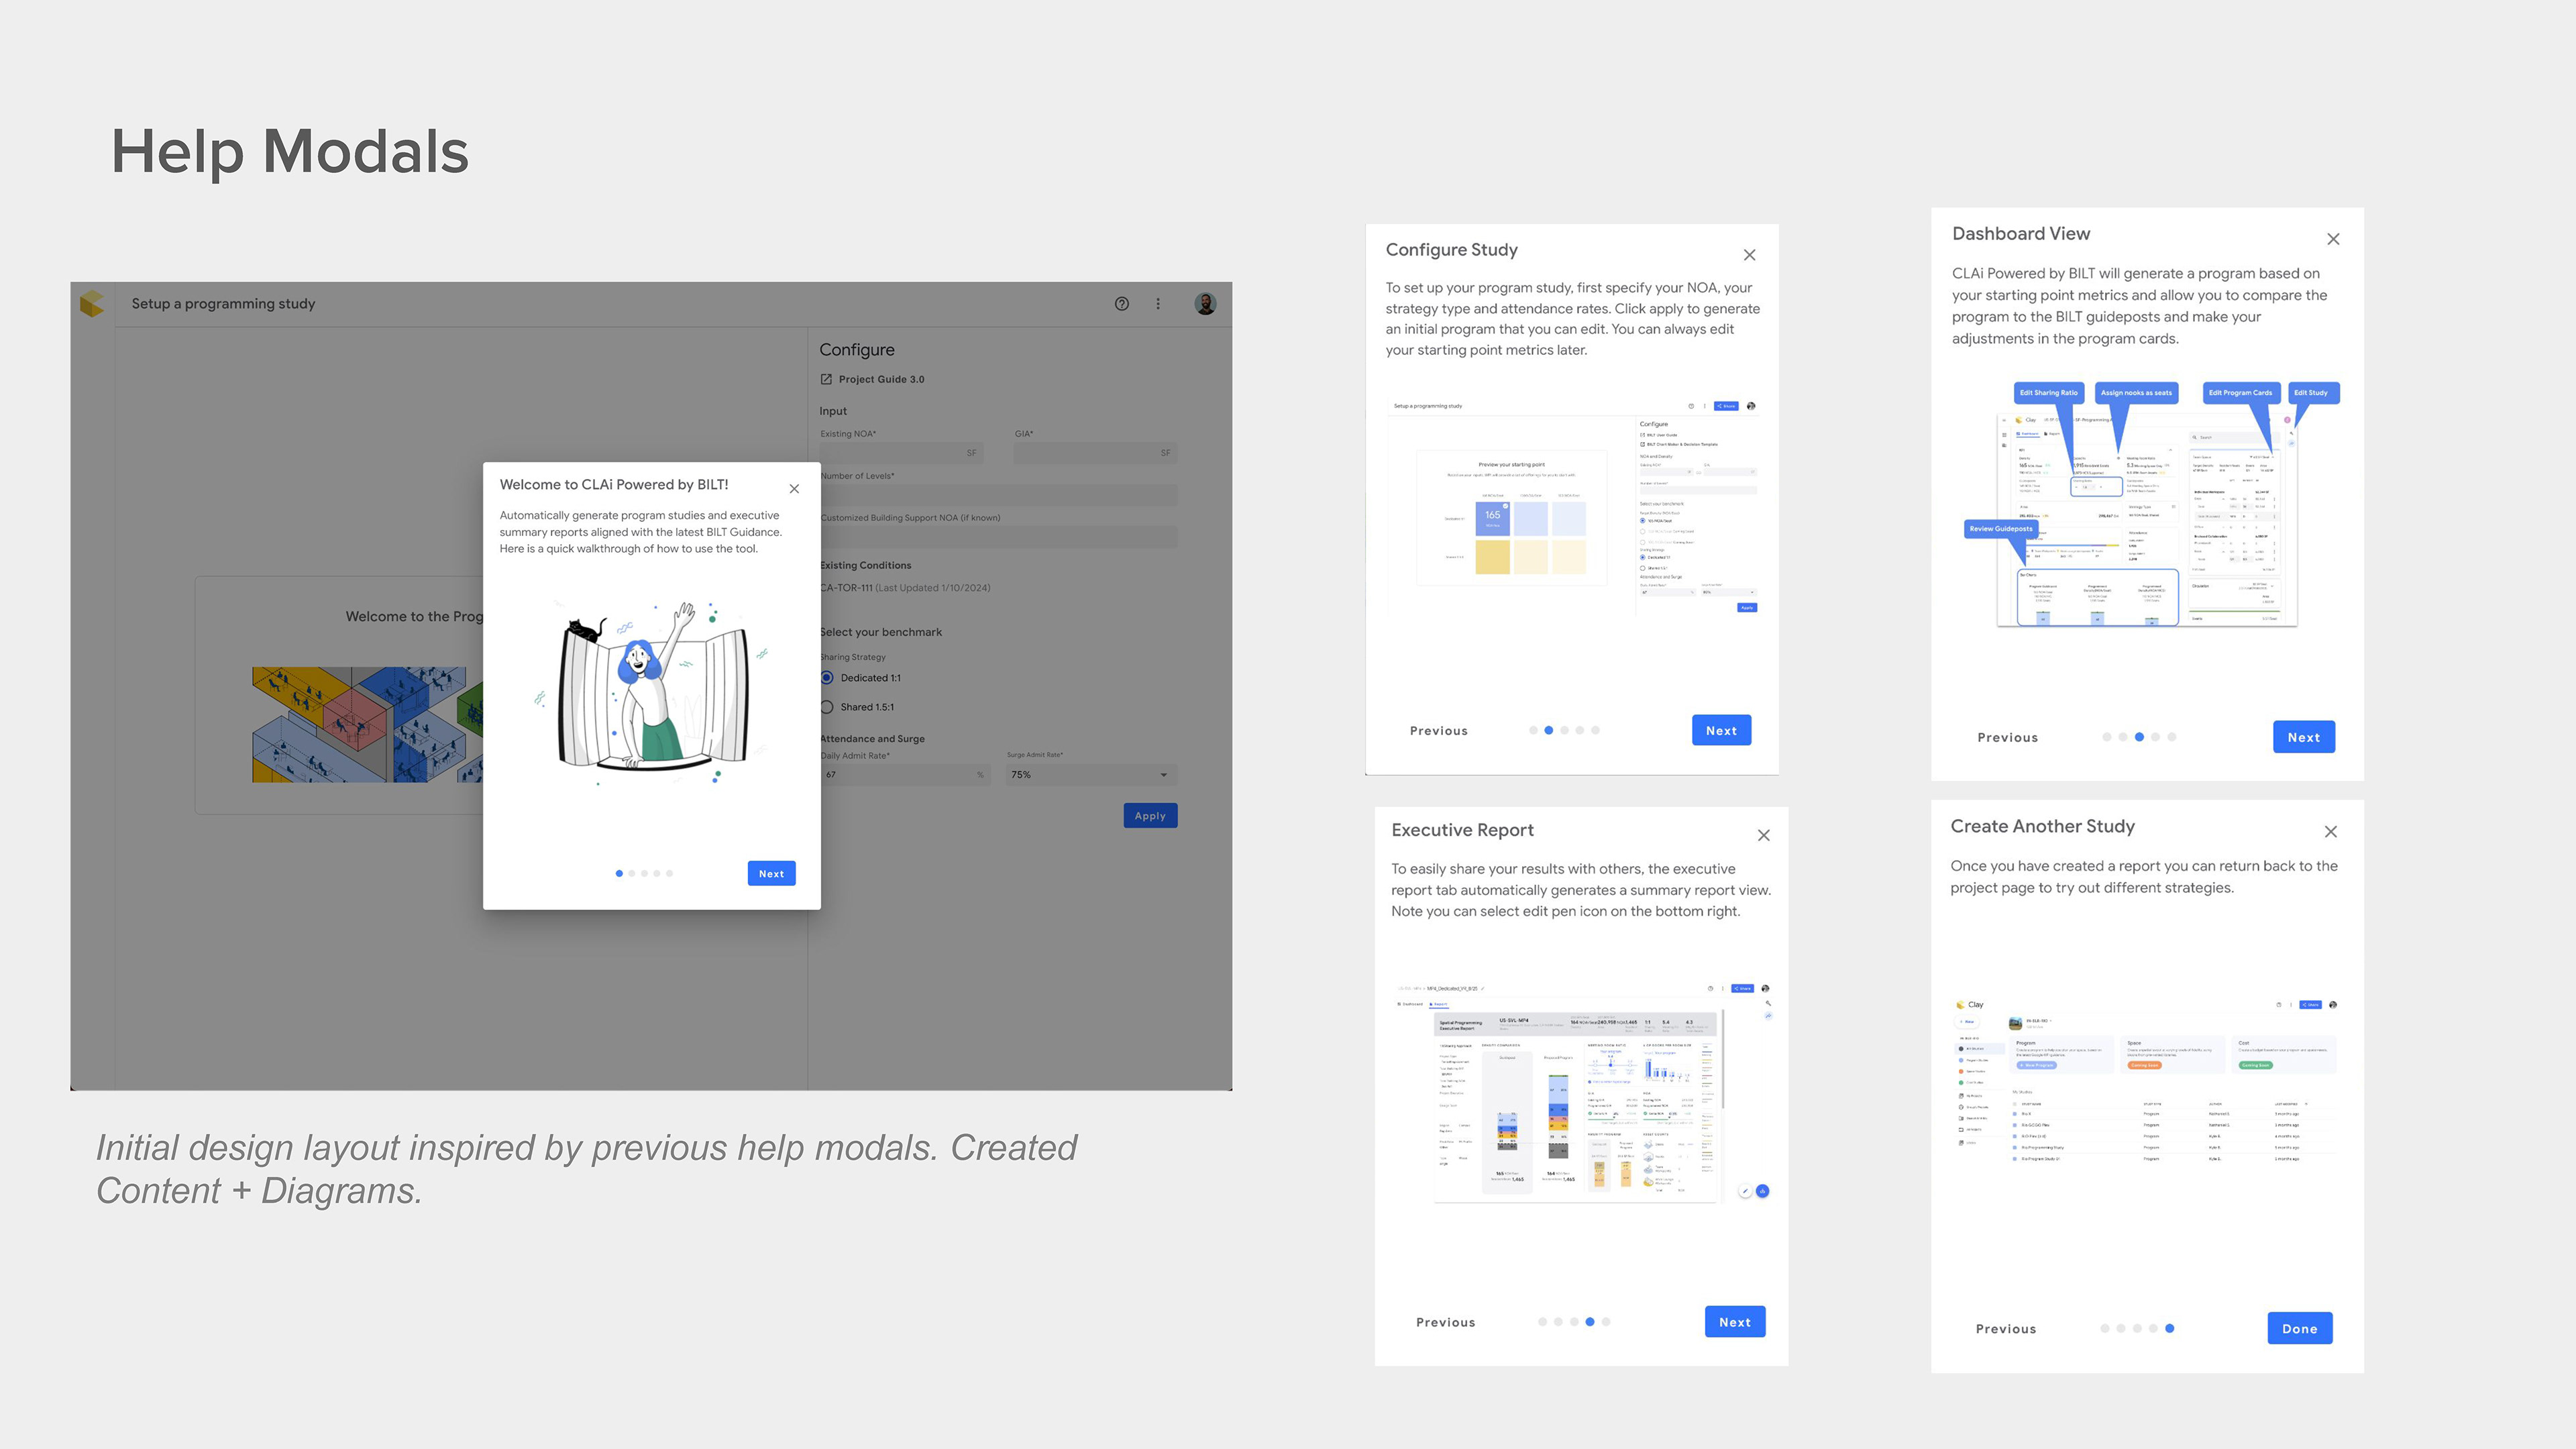Close the Executive Report modal
Viewport: 2576px width, 1449px height.
pos(1763,835)
